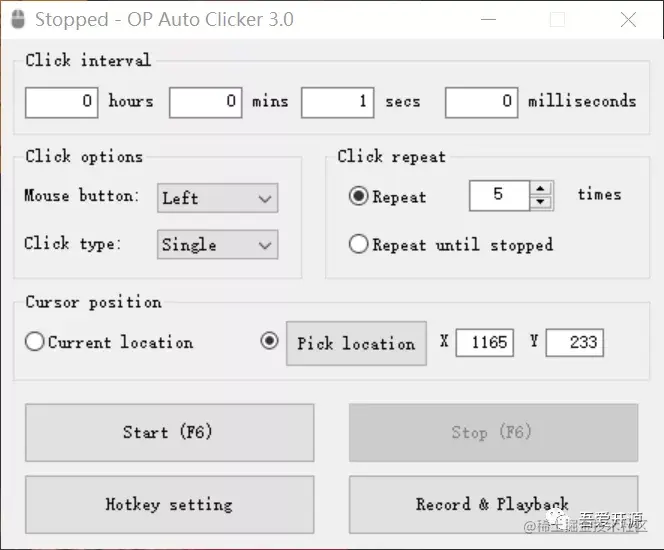
Task: Open Hotkey setting
Action: coord(169,504)
